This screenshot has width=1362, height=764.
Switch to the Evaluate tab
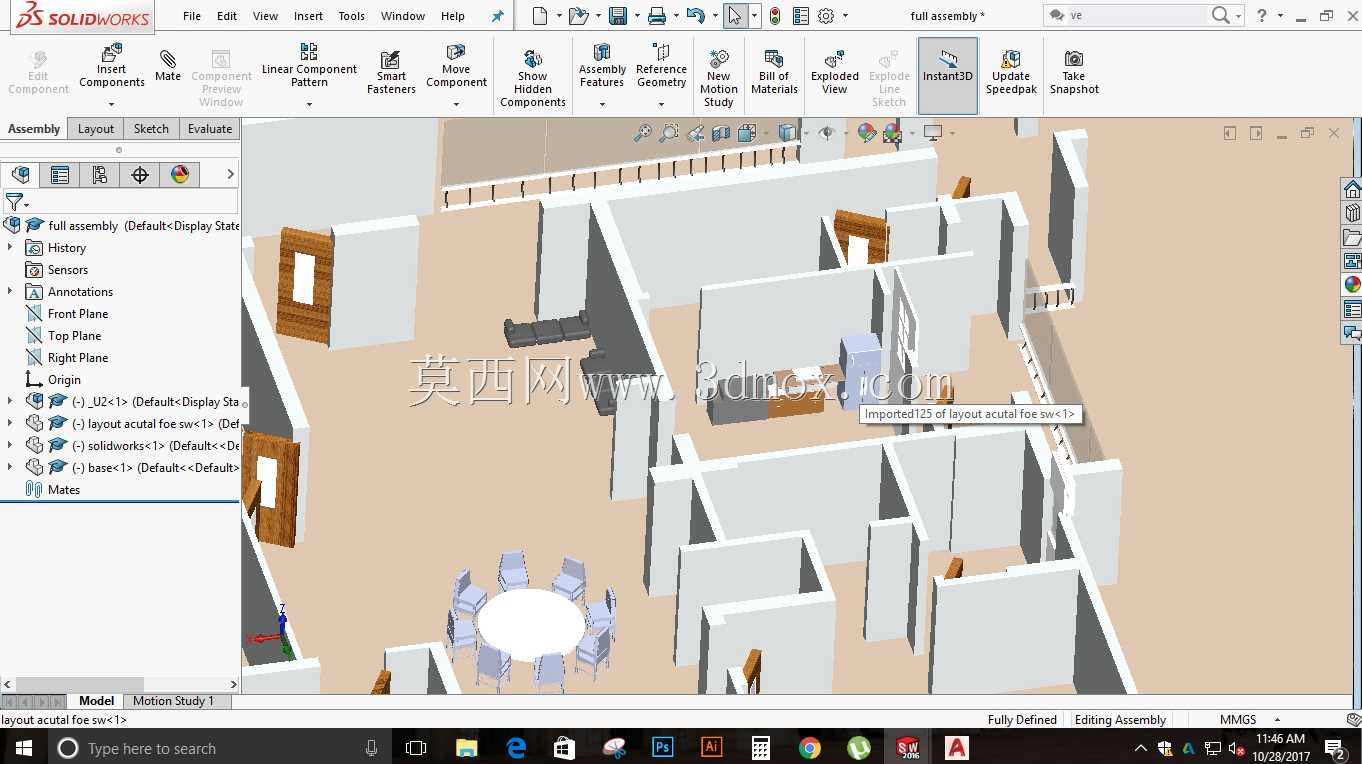tap(210, 129)
